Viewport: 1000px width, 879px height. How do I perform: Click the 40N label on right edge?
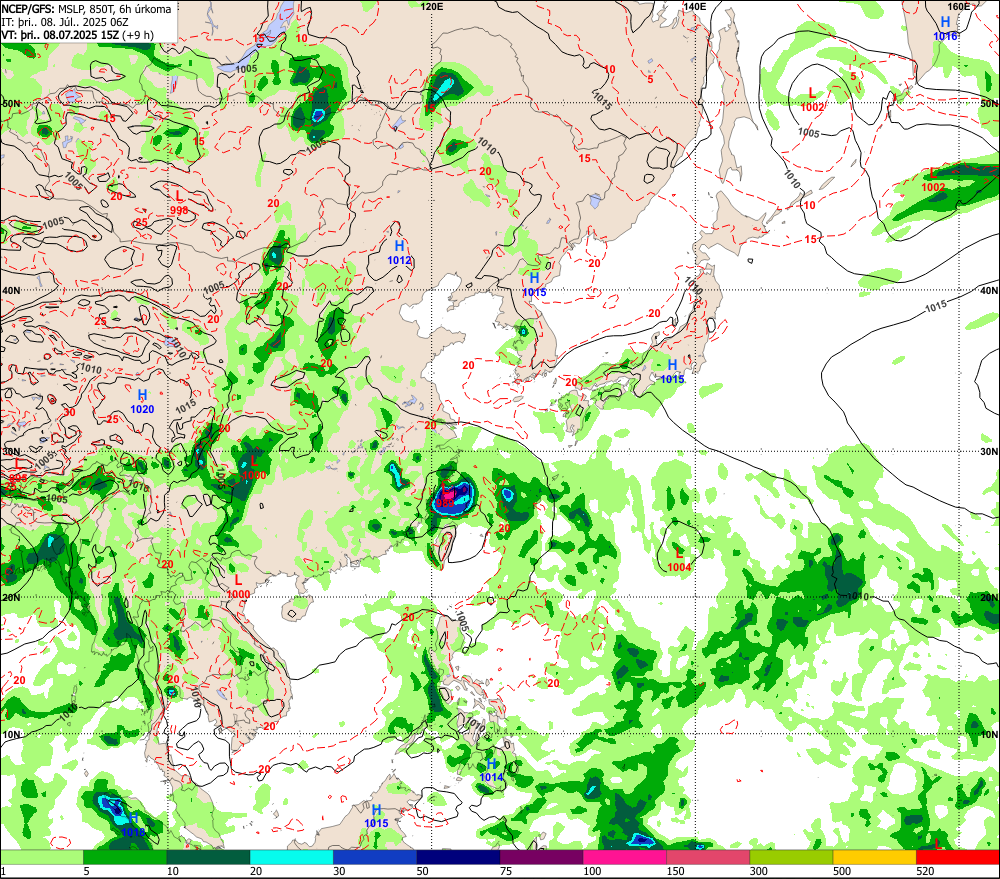[x=989, y=290]
